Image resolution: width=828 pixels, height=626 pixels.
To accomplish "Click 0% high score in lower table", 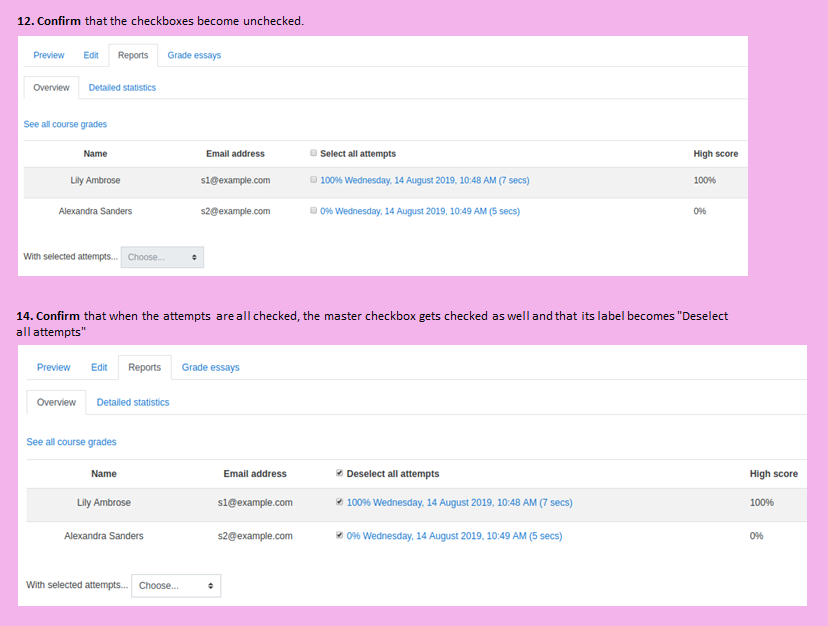I will point(756,536).
